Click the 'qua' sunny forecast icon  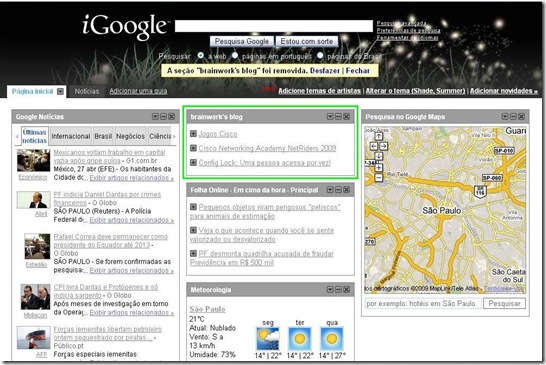pos(332,338)
